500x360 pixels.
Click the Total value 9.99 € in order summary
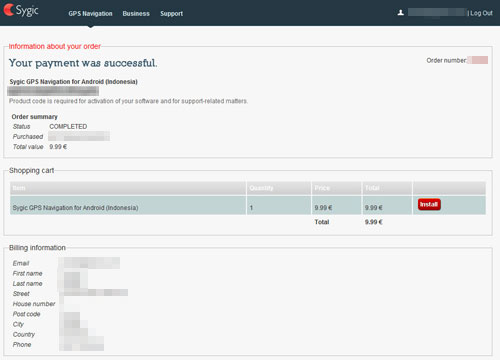point(58,147)
